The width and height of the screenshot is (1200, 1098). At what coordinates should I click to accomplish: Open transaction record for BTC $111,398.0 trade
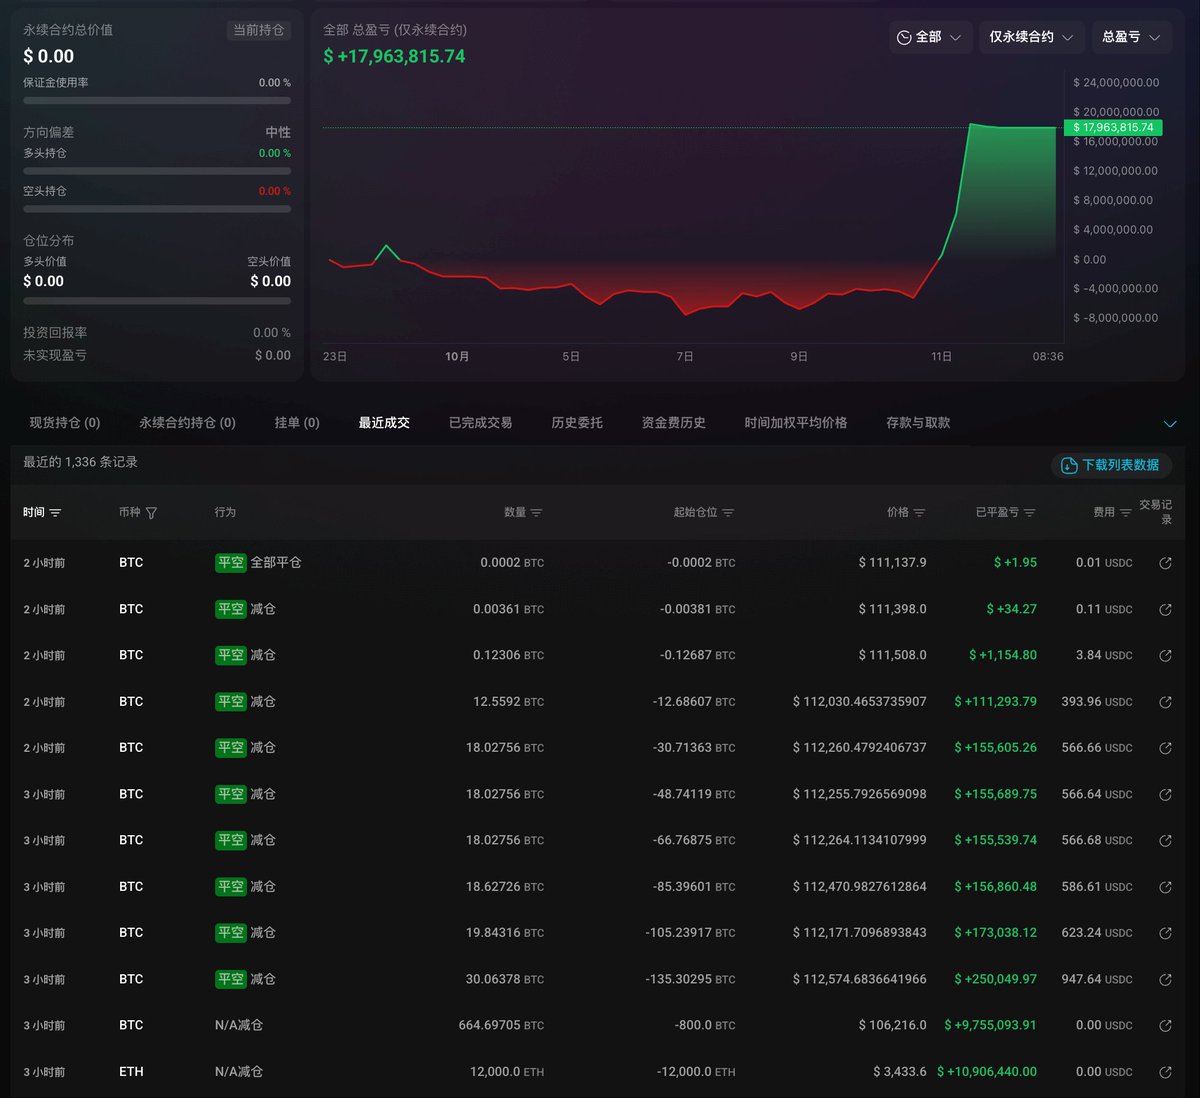(1165, 609)
